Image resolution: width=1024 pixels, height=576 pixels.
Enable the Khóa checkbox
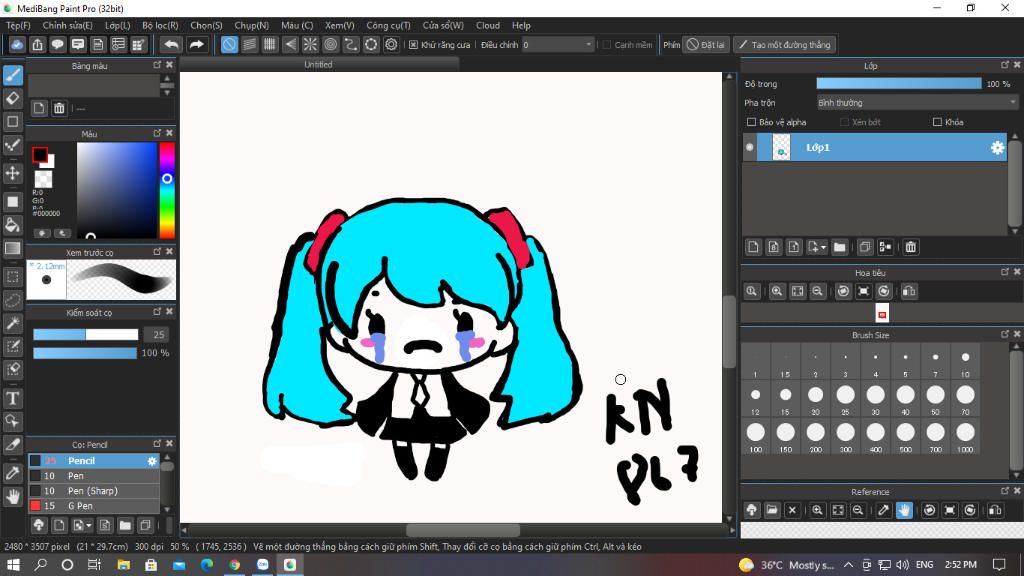(x=937, y=122)
